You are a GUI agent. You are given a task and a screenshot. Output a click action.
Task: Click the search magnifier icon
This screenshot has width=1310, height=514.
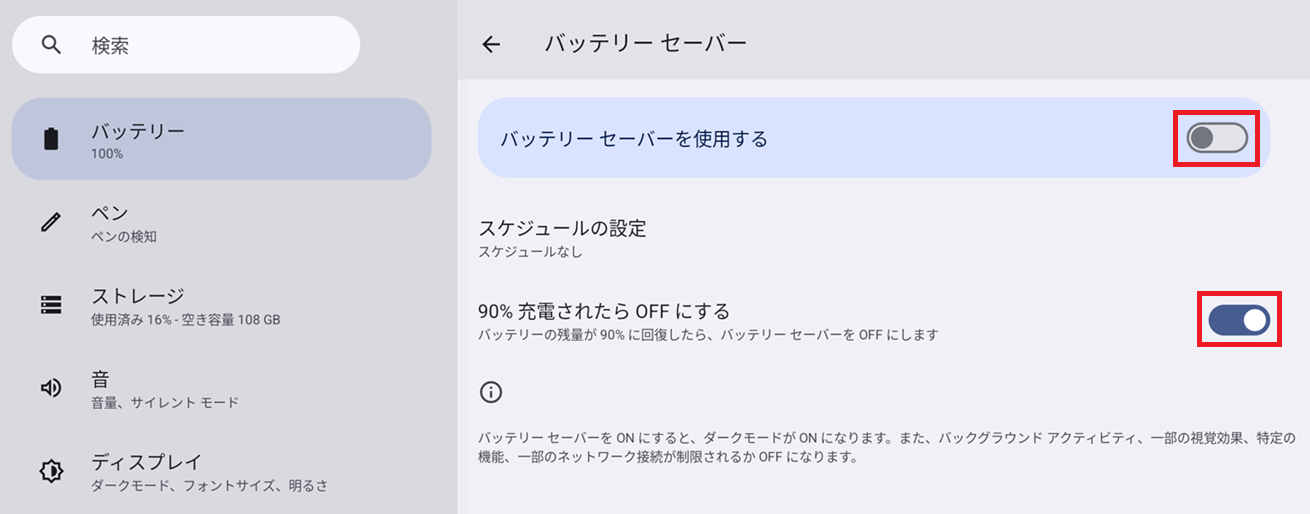(x=51, y=45)
